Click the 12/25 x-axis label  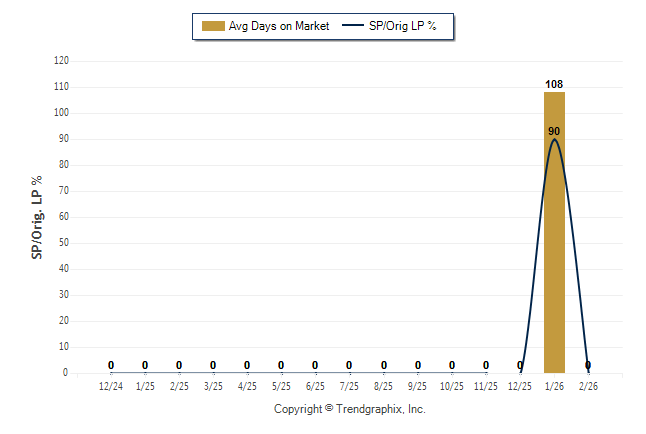click(x=520, y=385)
